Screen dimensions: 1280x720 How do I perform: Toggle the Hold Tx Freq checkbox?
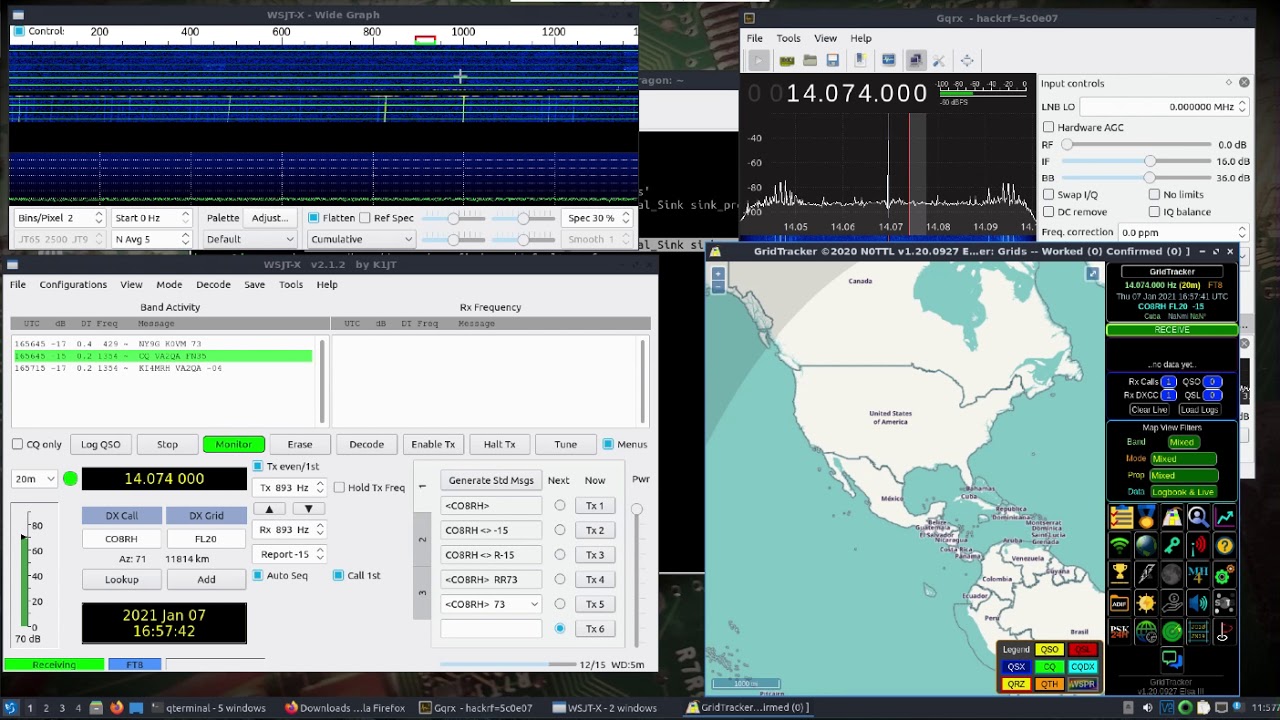339,487
